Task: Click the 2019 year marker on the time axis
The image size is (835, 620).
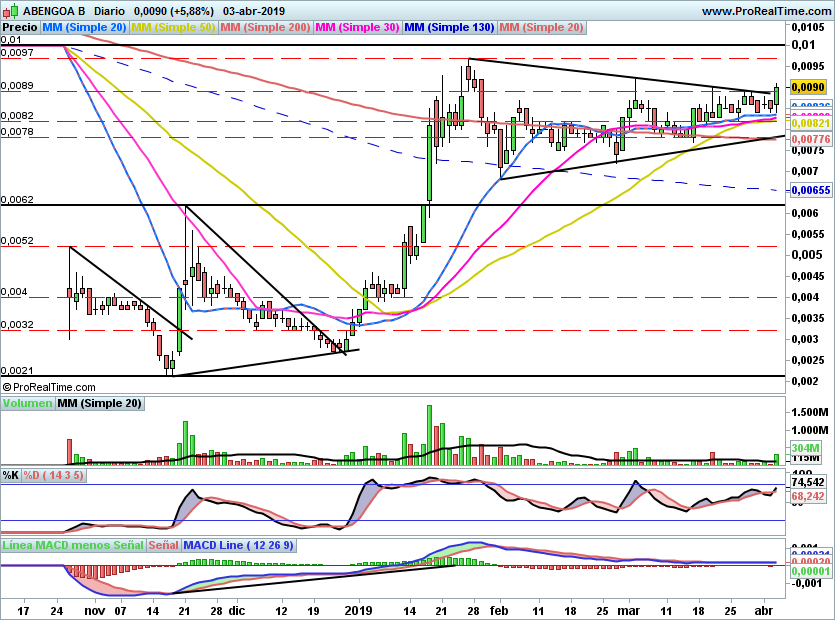Action: coord(358,610)
